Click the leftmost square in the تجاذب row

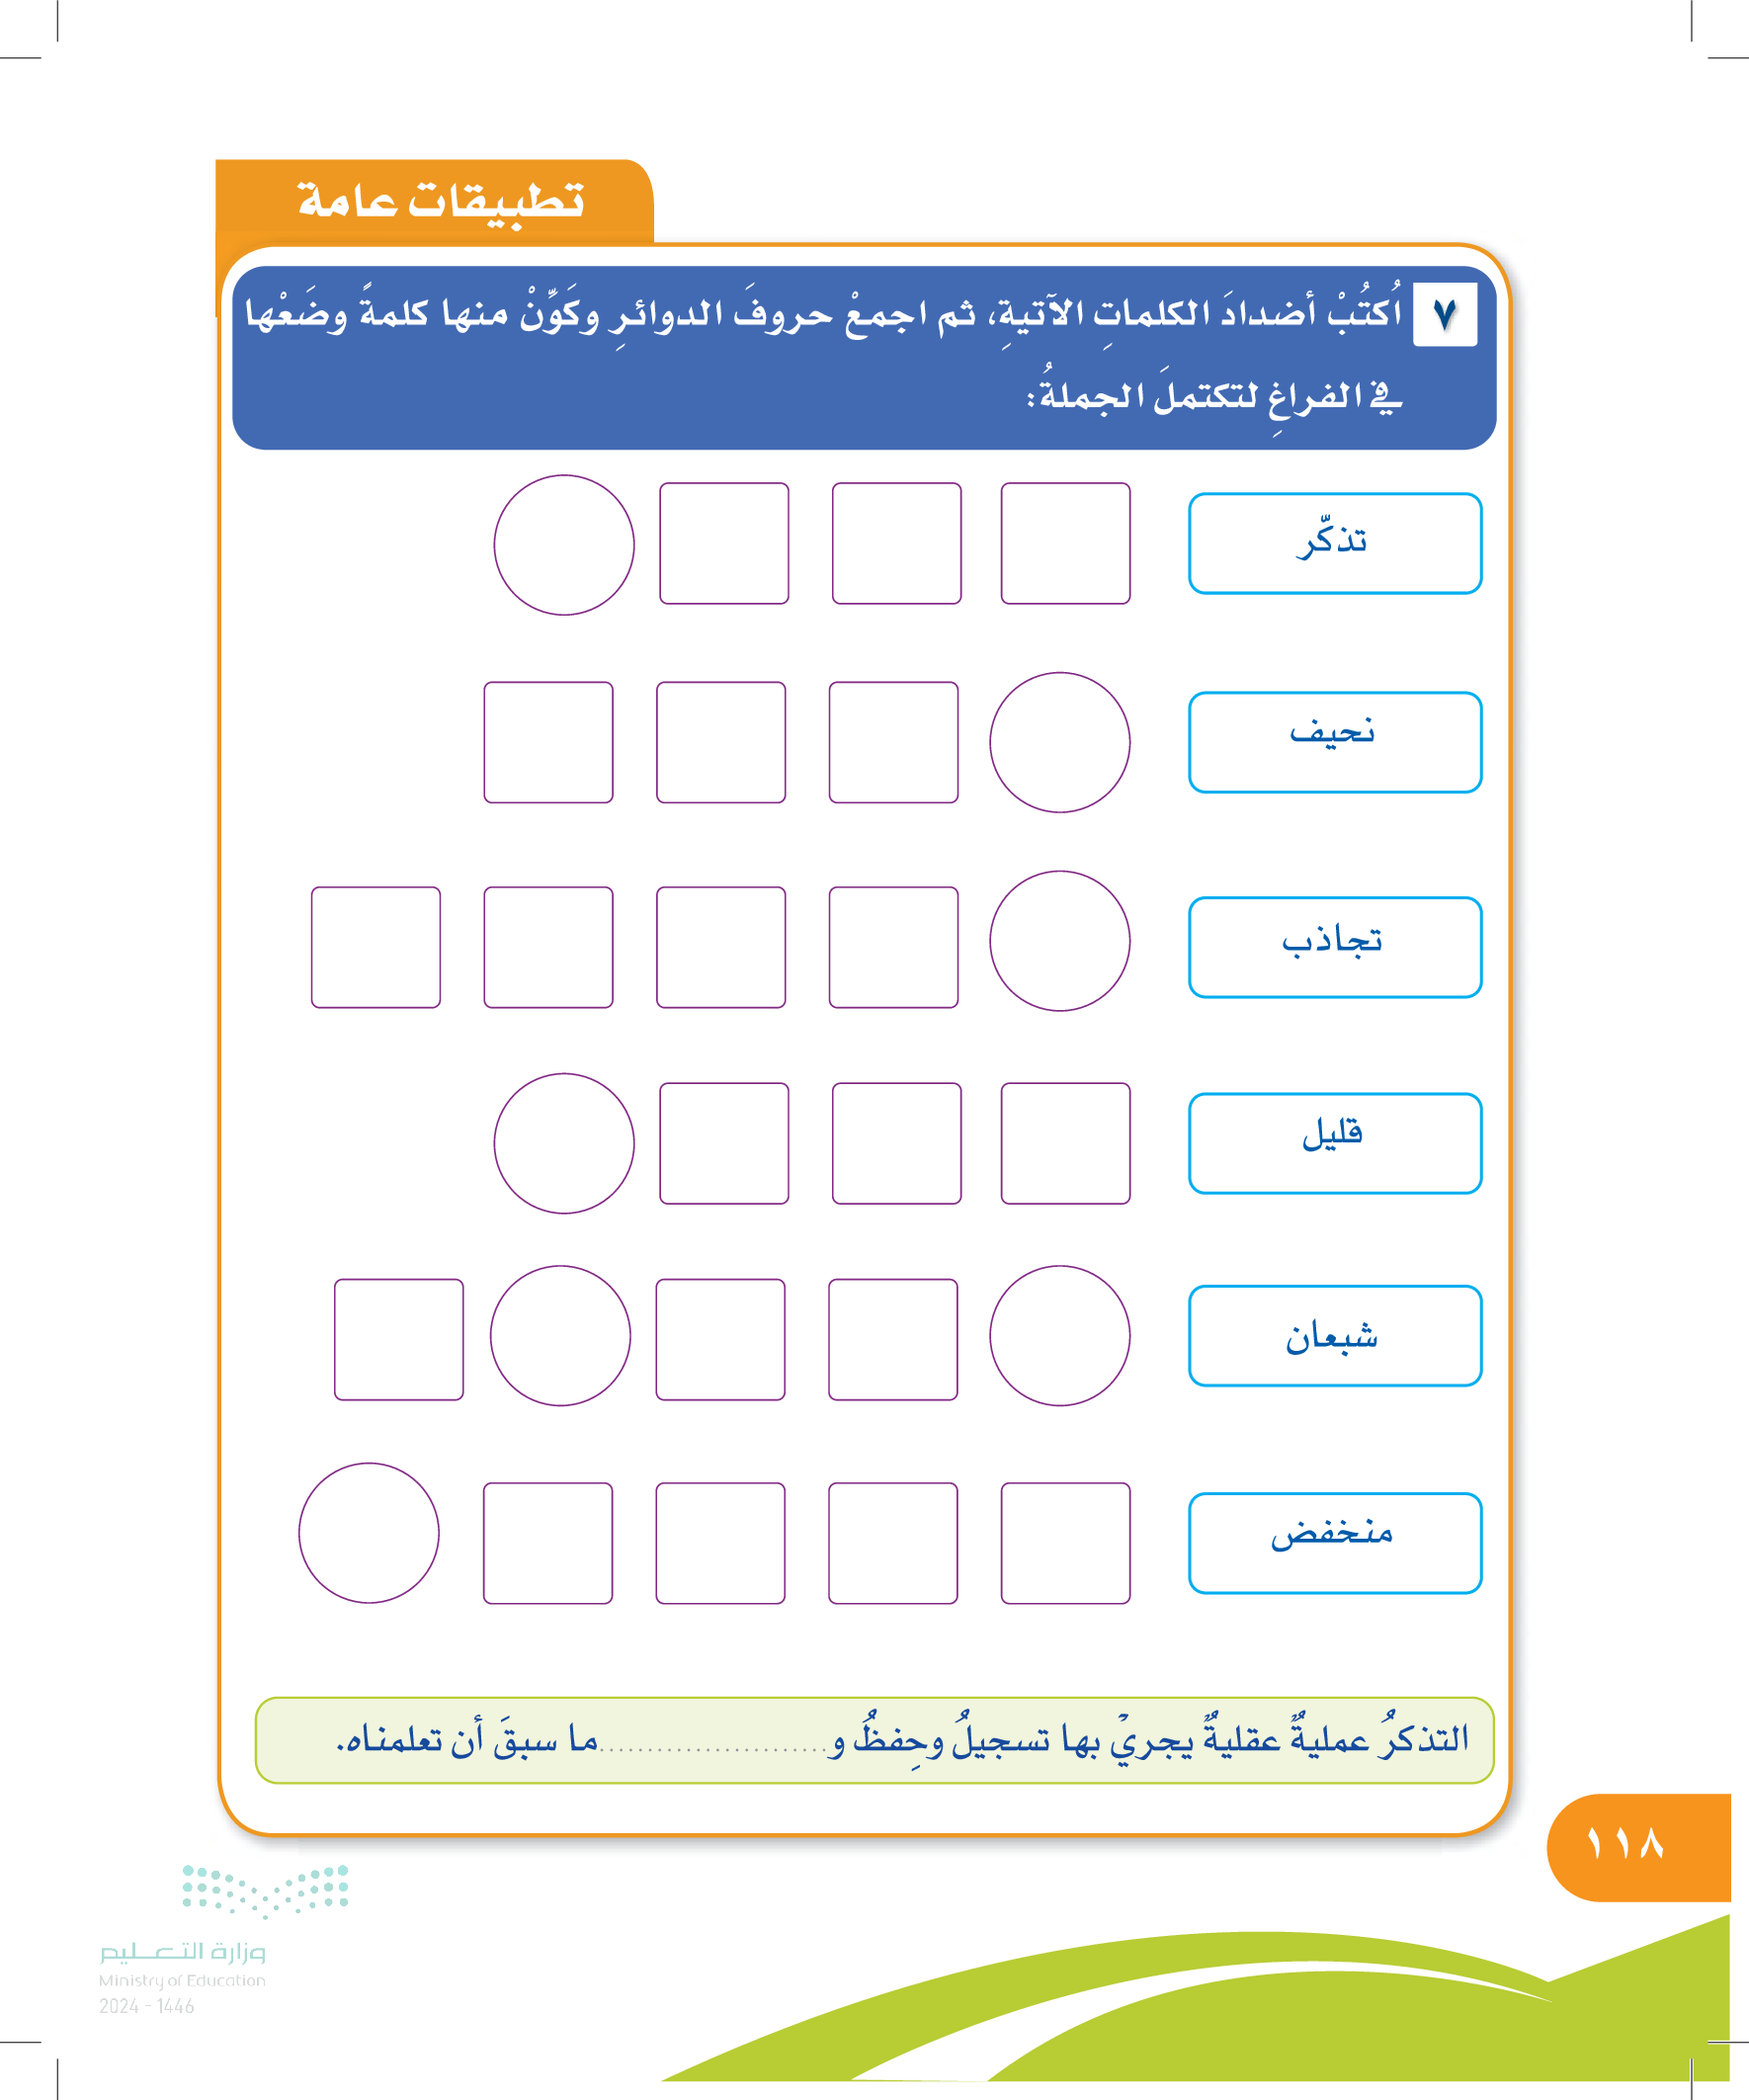click(x=376, y=947)
